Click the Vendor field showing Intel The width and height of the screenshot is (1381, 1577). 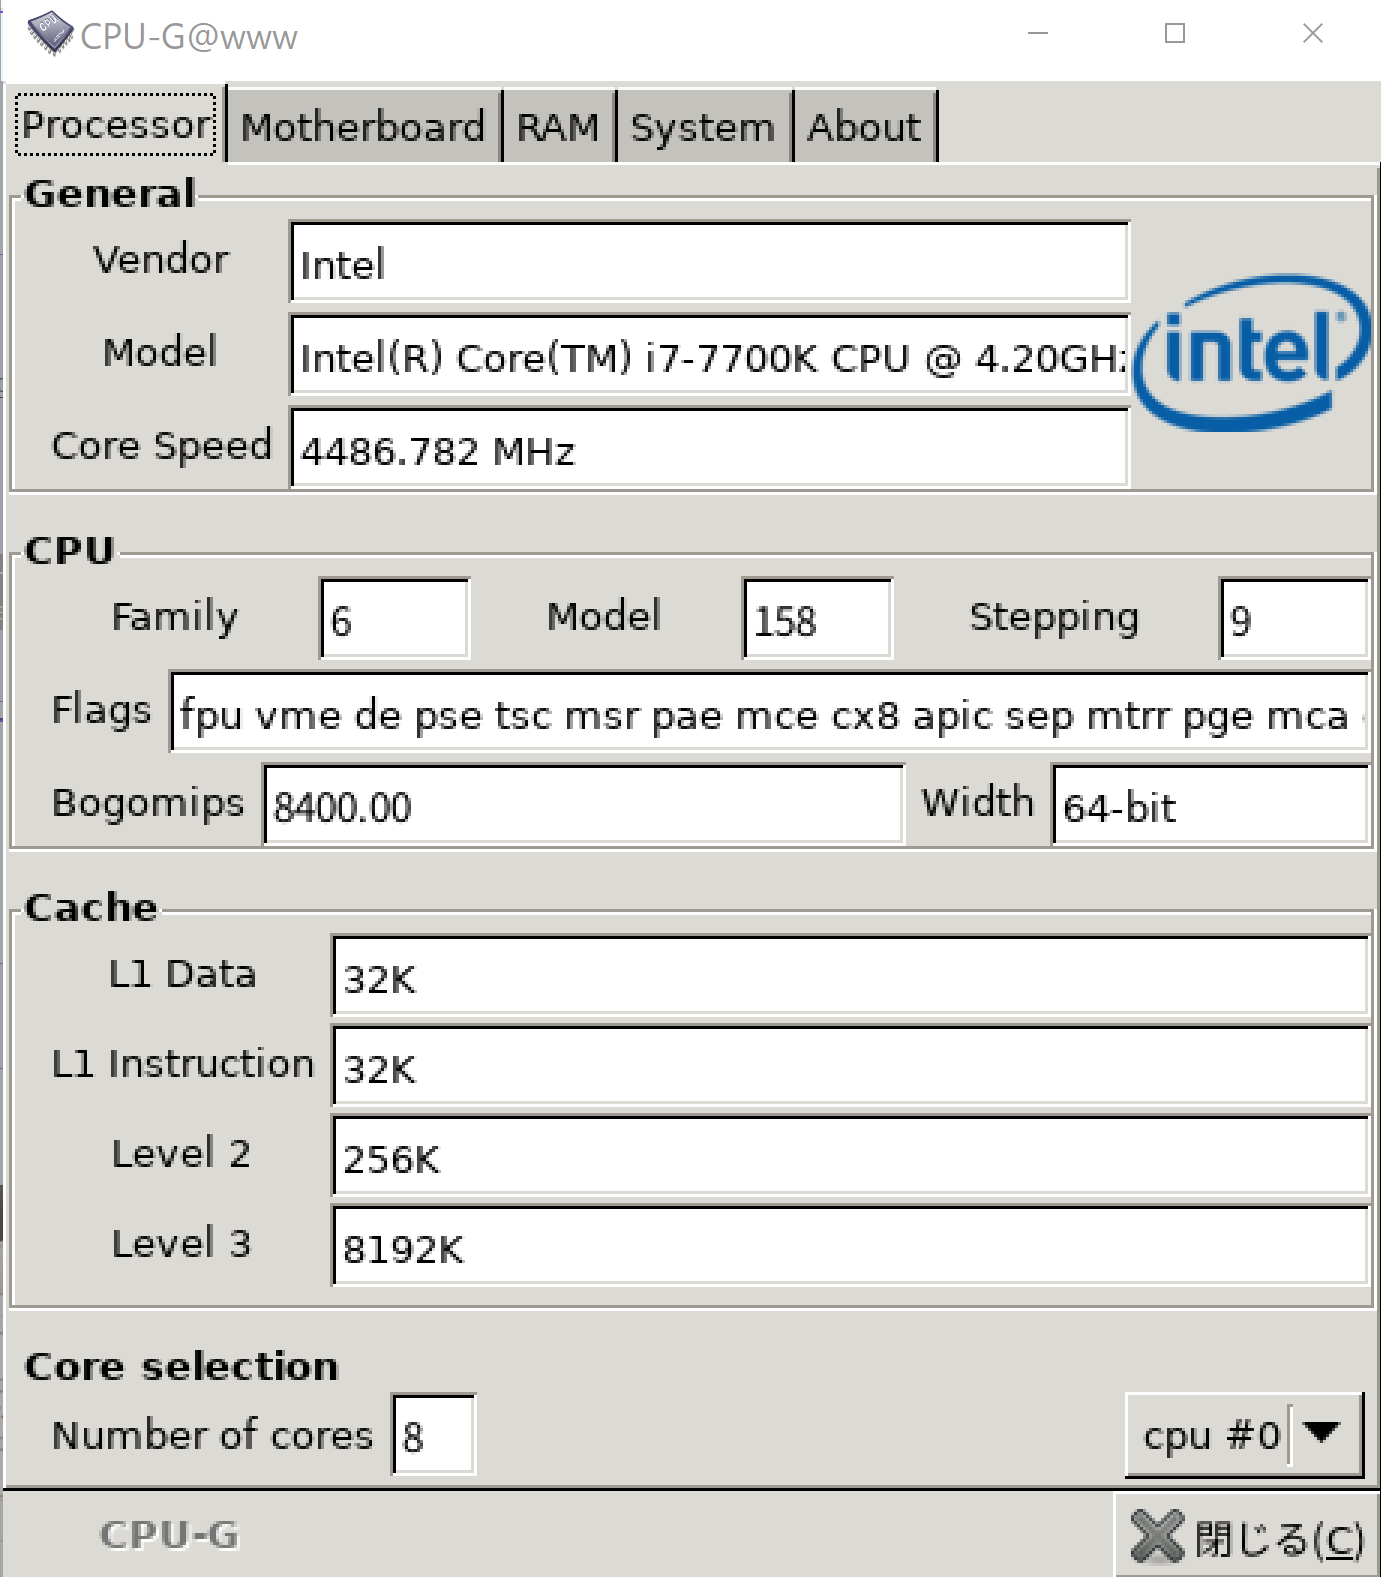[709, 262]
